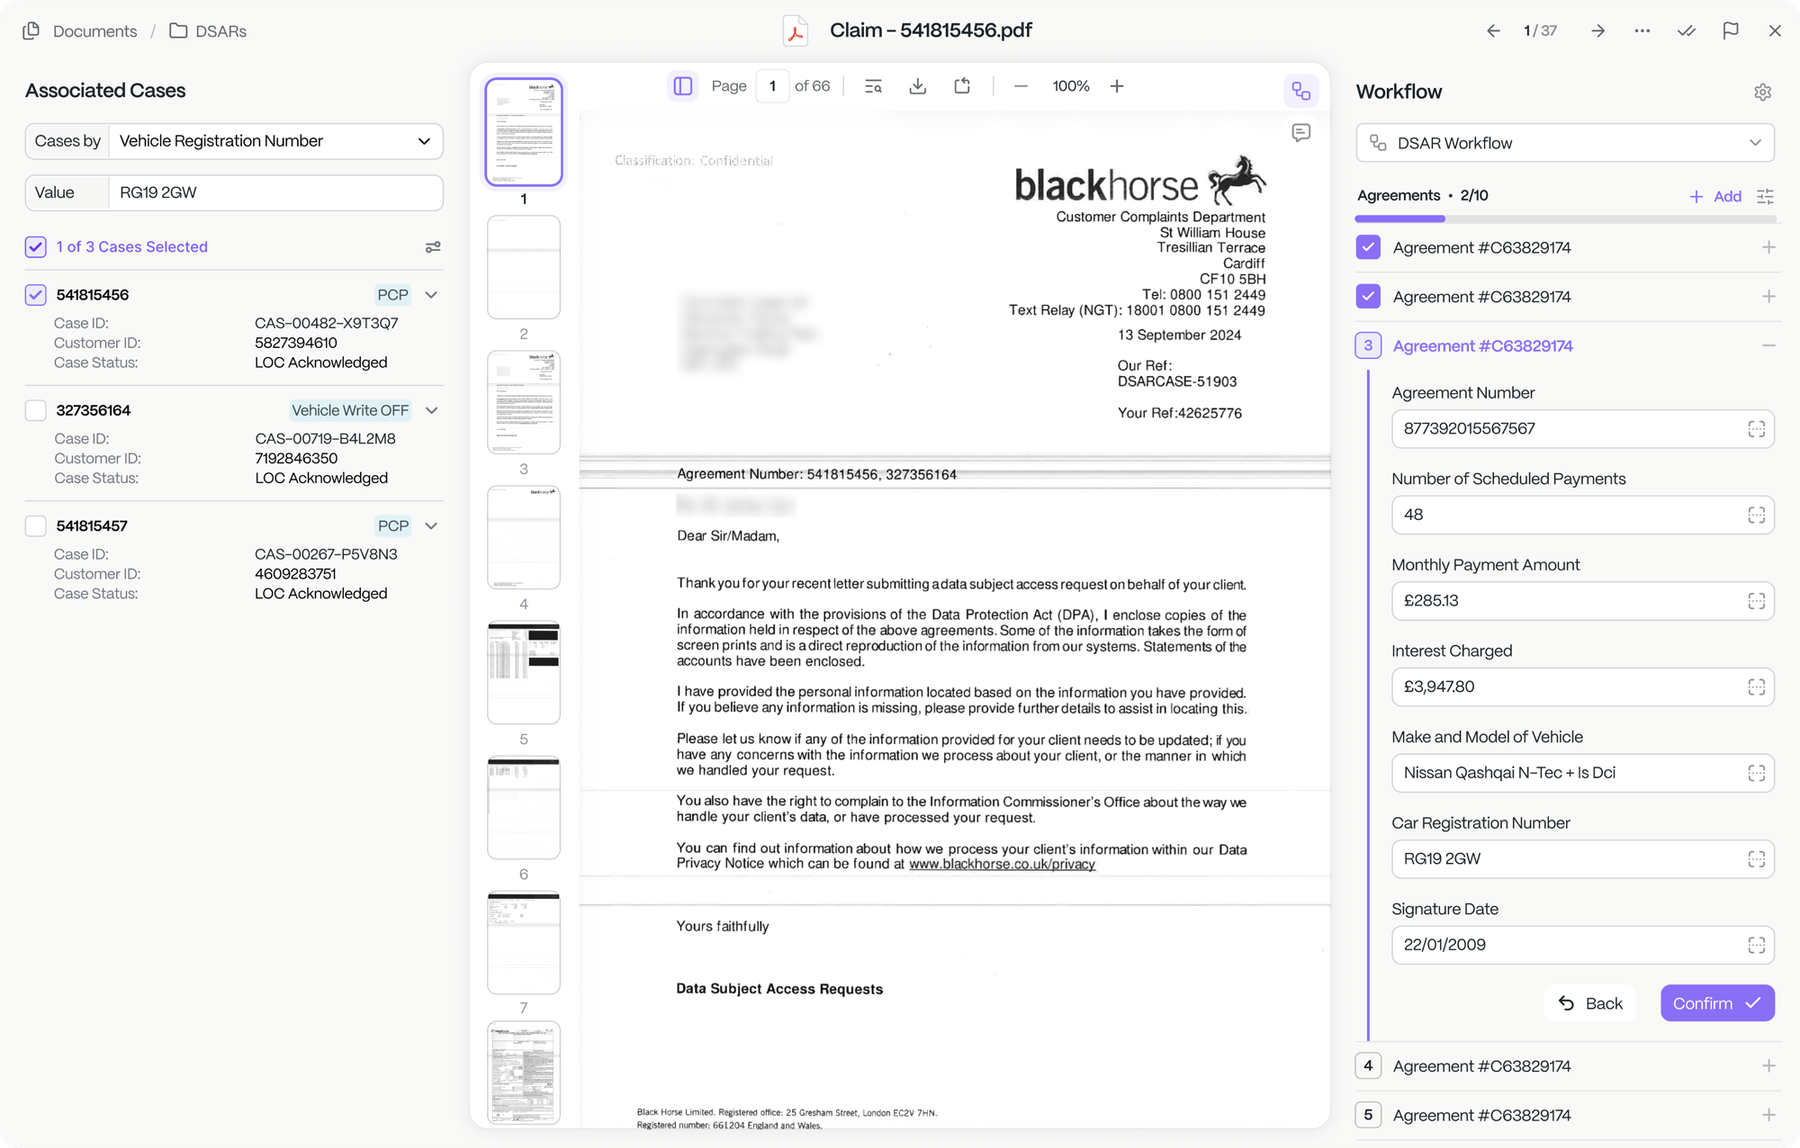Click the Confirm button
Viewport: 1800px width, 1148px height.
(x=1717, y=1003)
